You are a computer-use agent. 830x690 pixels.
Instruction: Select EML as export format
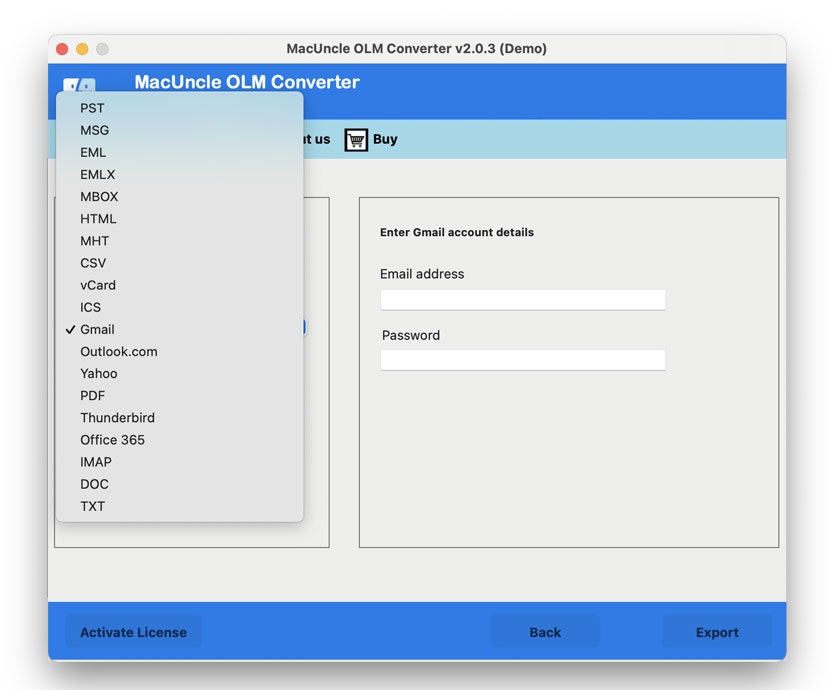click(x=92, y=152)
